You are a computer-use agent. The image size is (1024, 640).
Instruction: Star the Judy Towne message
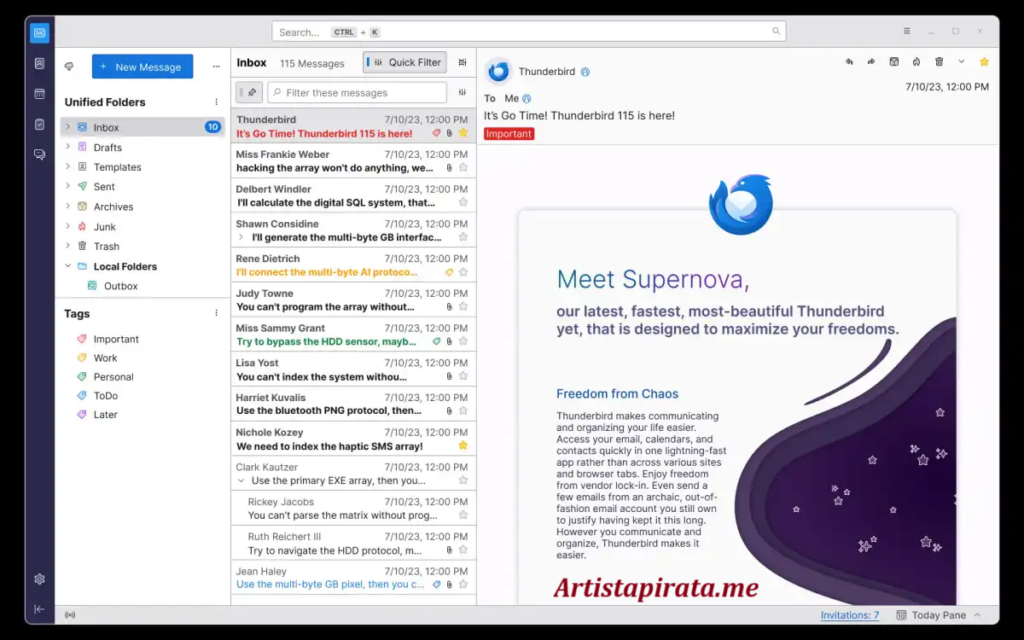[x=463, y=306]
